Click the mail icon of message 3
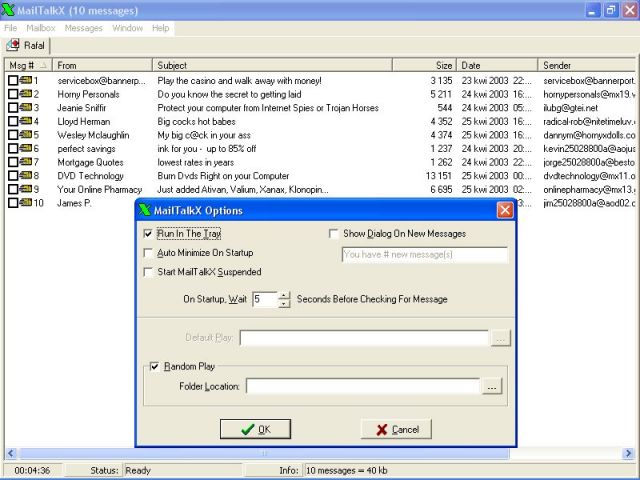The width and height of the screenshot is (640, 480). [25, 107]
